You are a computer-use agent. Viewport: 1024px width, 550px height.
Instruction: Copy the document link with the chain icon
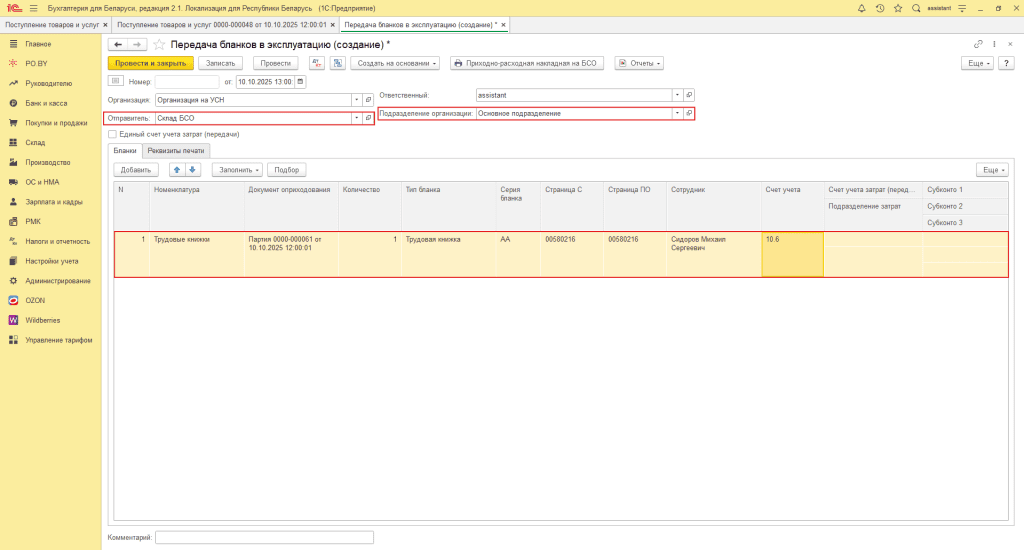(978, 45)
